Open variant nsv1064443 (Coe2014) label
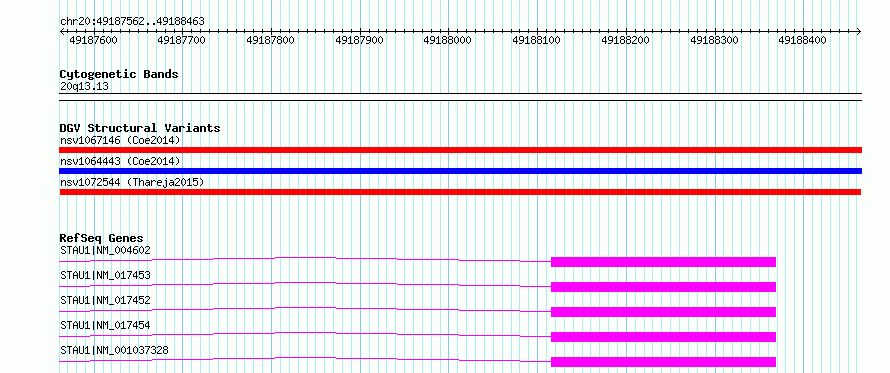 click(120, 162)
